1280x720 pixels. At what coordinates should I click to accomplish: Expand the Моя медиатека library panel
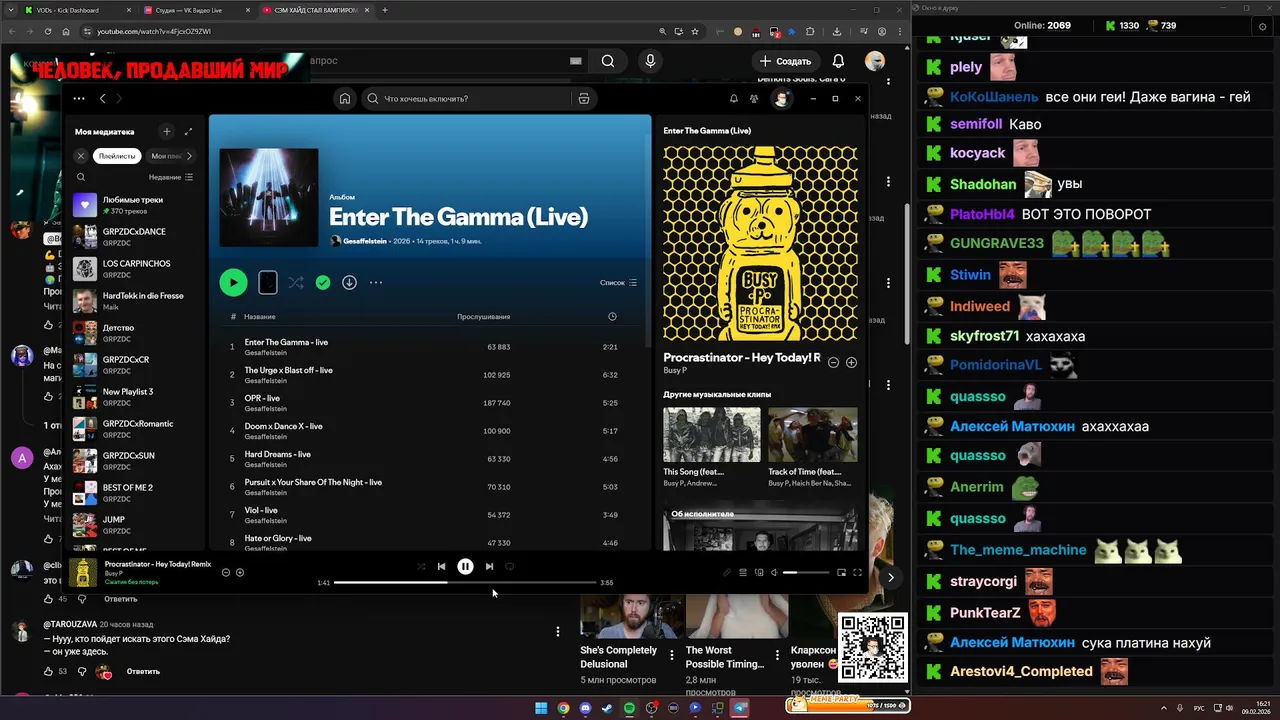pyautogui.click(x=188, y=131)
